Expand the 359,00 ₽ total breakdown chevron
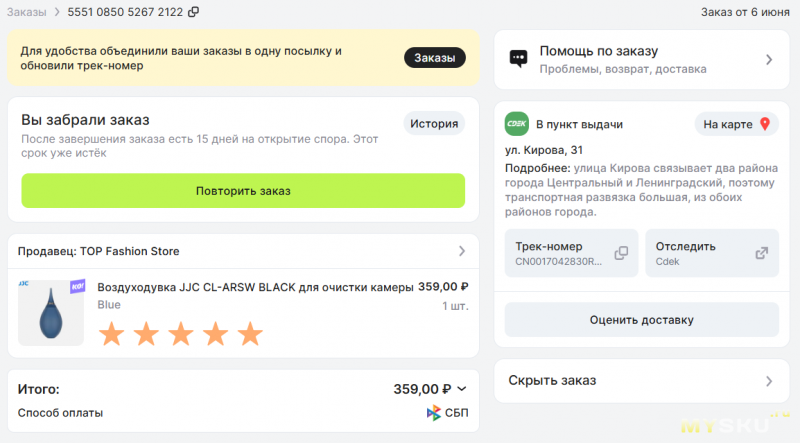This screenshot has height=443, width=800. click(462, 389)
